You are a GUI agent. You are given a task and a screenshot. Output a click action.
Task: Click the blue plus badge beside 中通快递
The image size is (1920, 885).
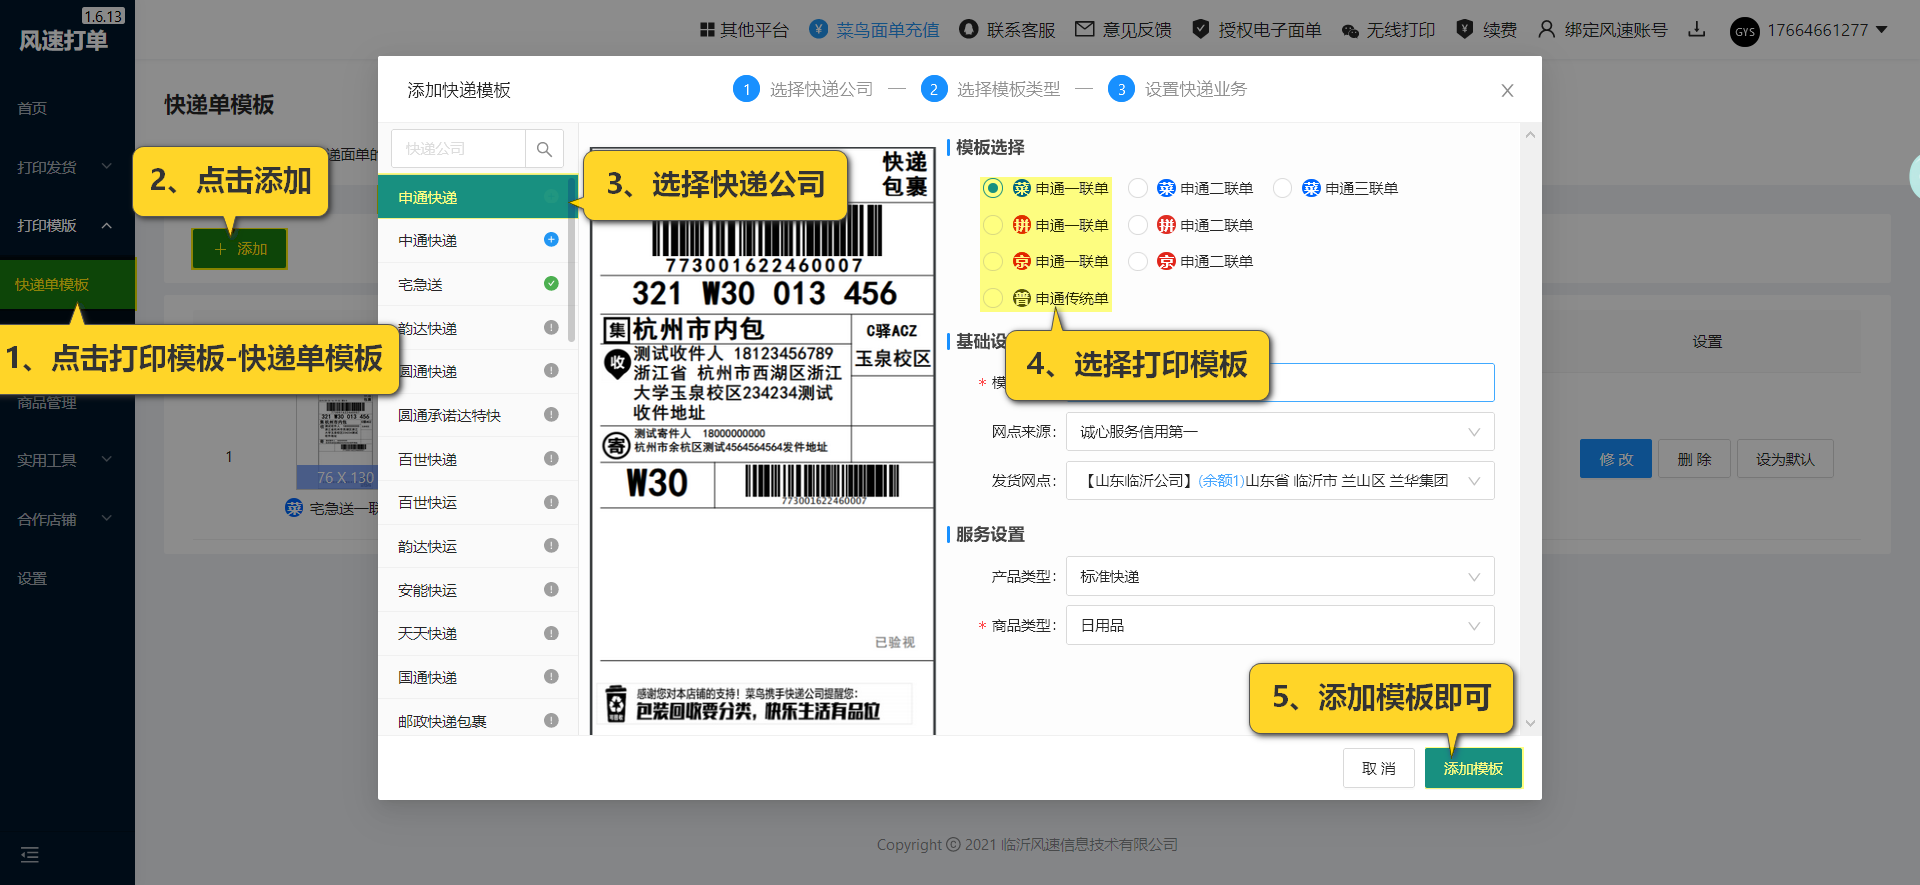[x=551, y=240]
